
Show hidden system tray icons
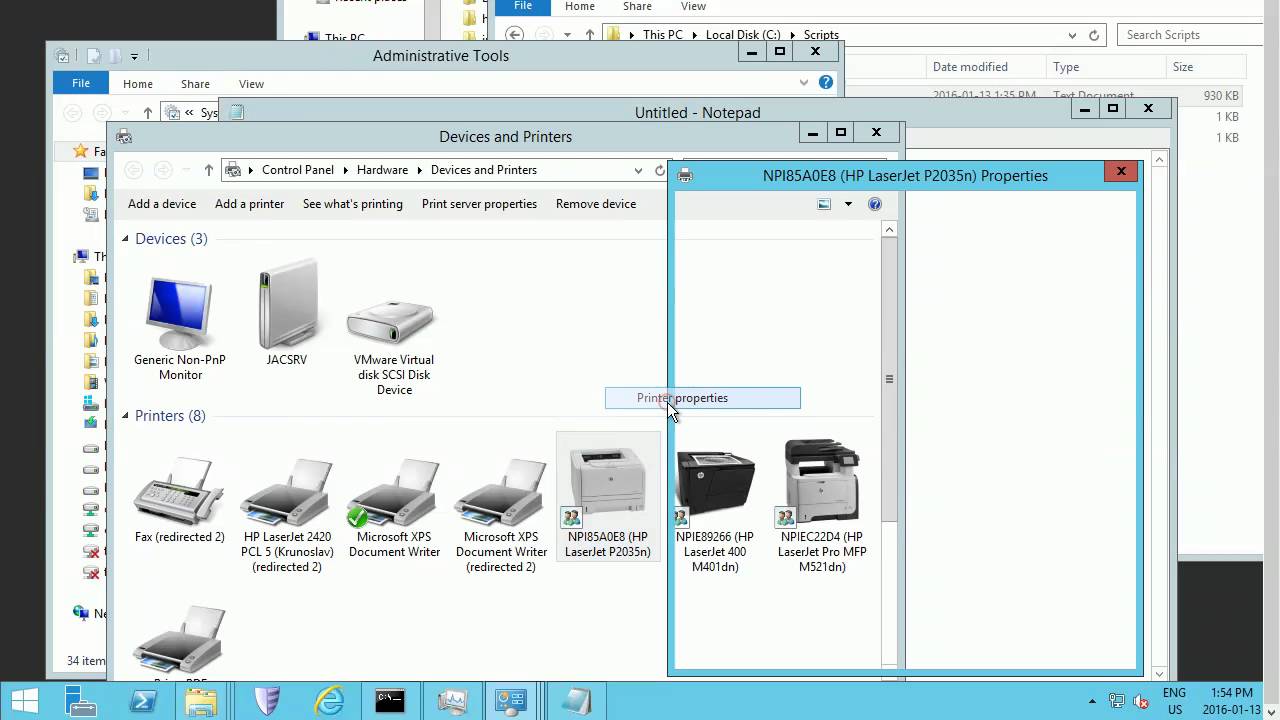point(1092,701)
